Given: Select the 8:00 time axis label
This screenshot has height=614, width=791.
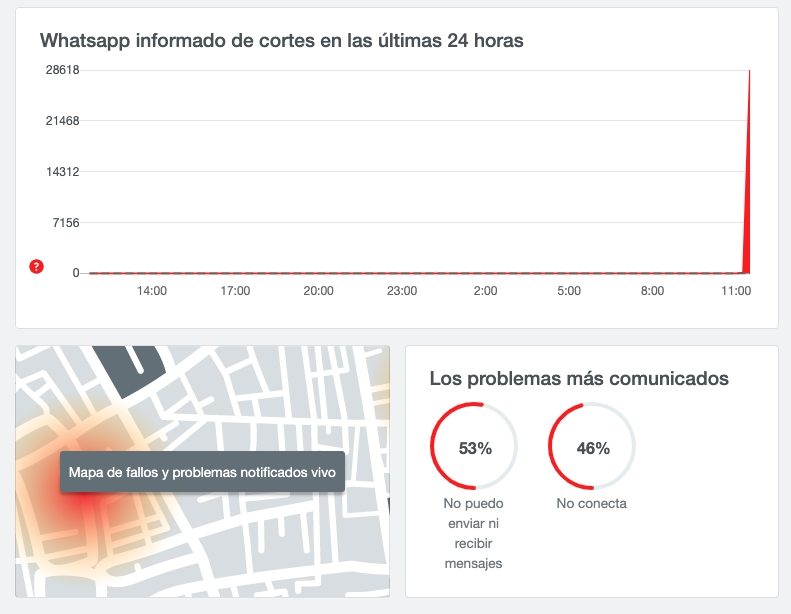Looking at the screenshot, I should click(x=652, y=291).
